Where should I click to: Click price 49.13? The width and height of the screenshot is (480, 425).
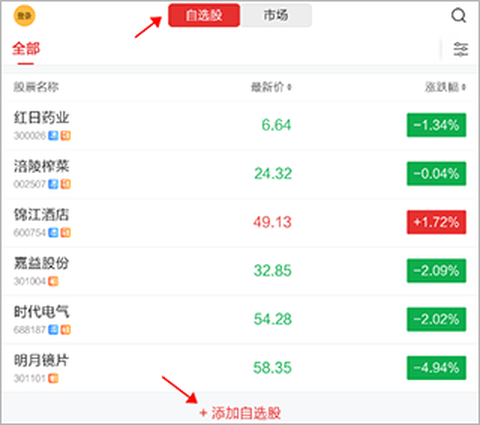coord(272,222)
